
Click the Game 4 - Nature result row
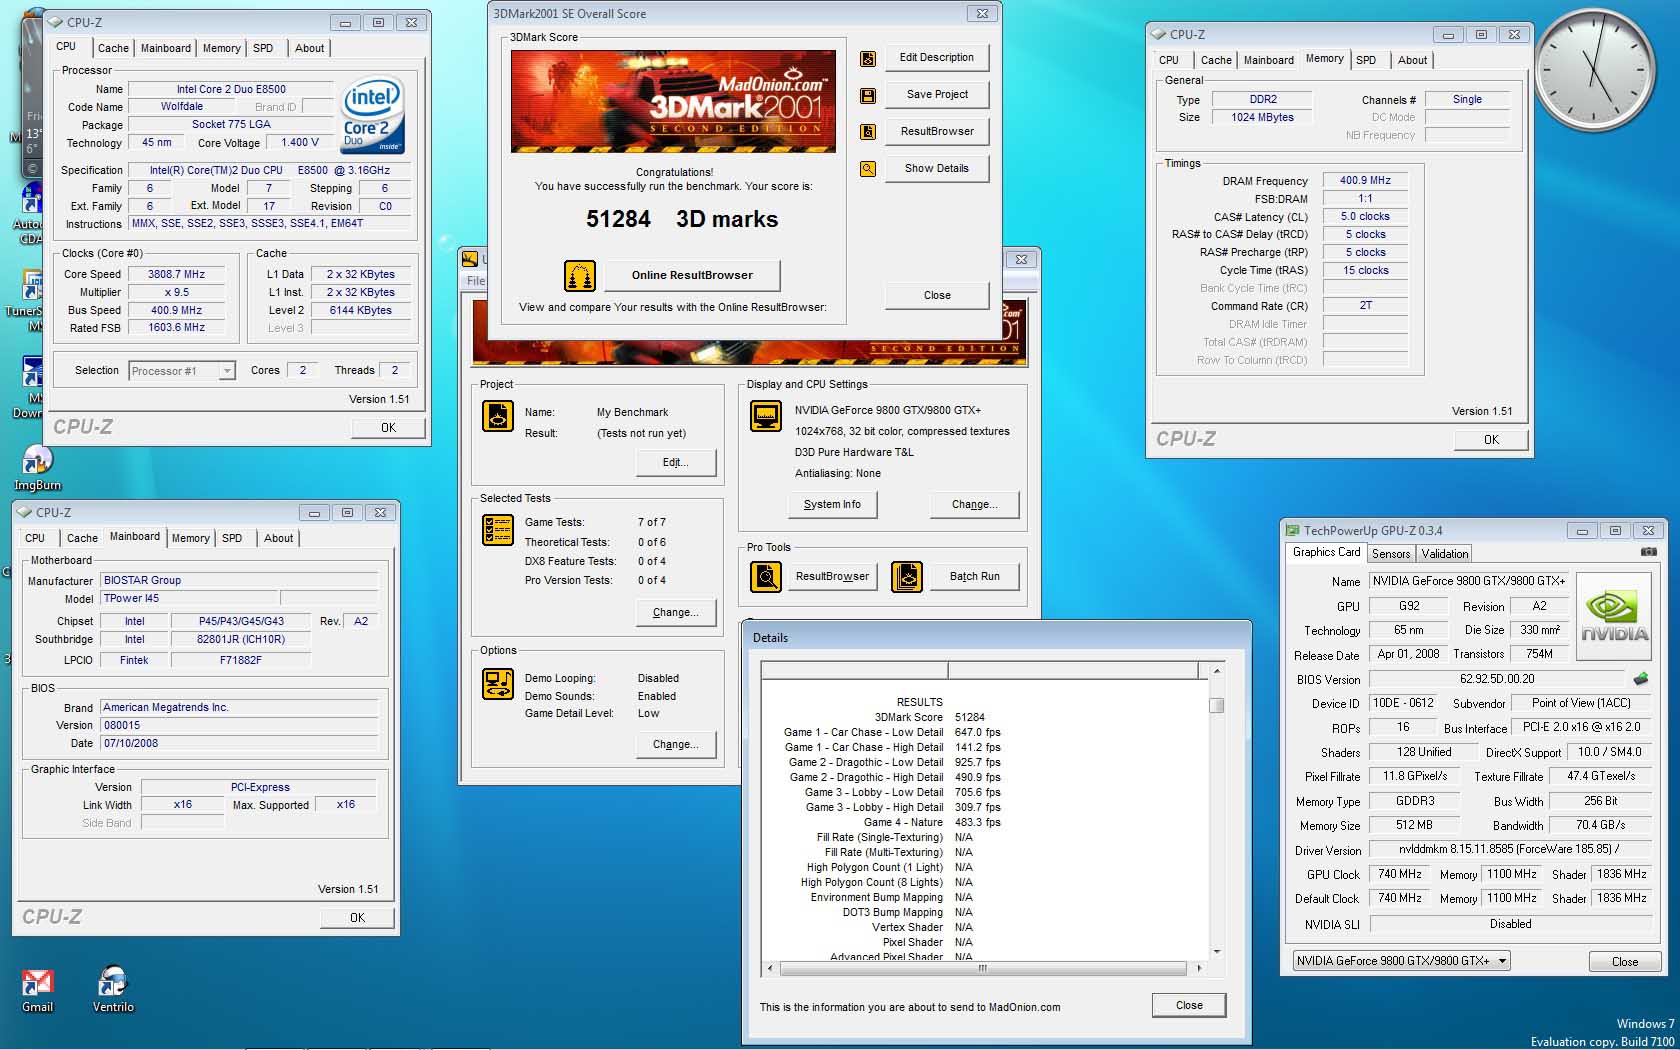click(932, 823)
